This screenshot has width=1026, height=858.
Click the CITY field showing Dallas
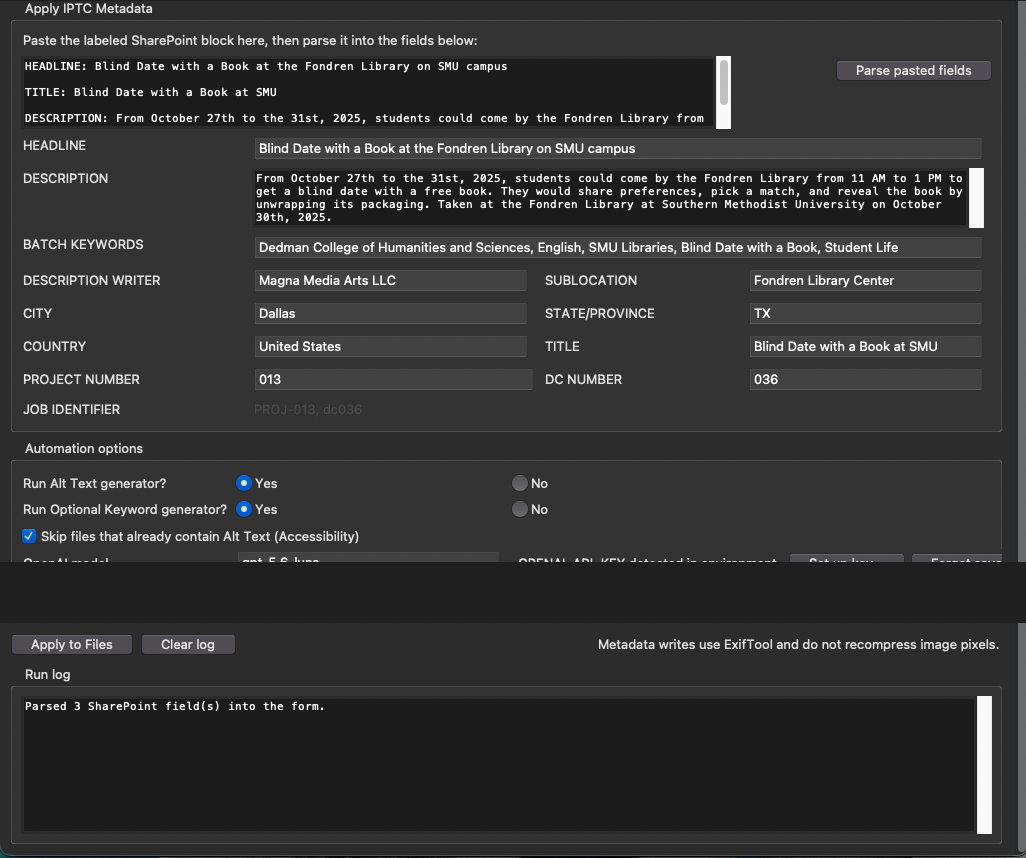click(x=391, y=313)
